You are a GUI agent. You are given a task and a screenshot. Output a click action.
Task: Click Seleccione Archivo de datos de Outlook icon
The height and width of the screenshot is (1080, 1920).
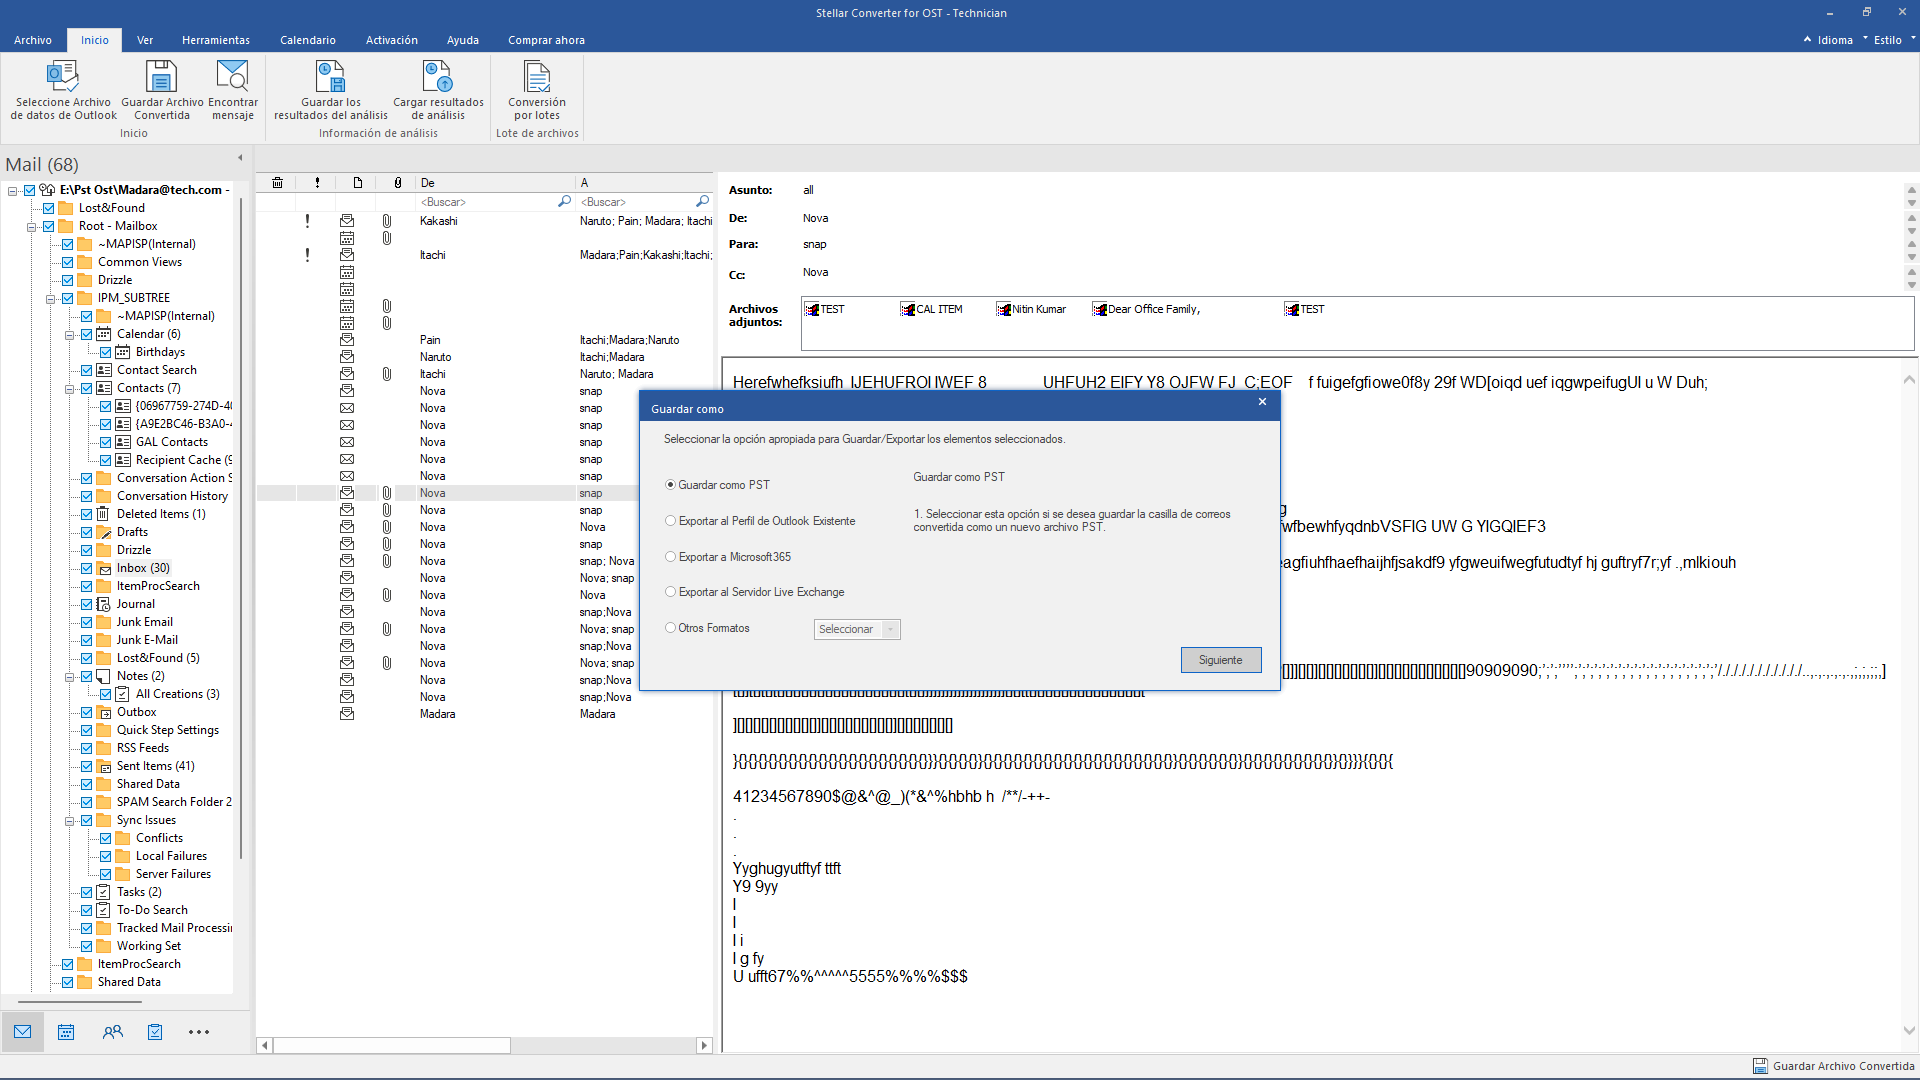click(x=63, y=76)
